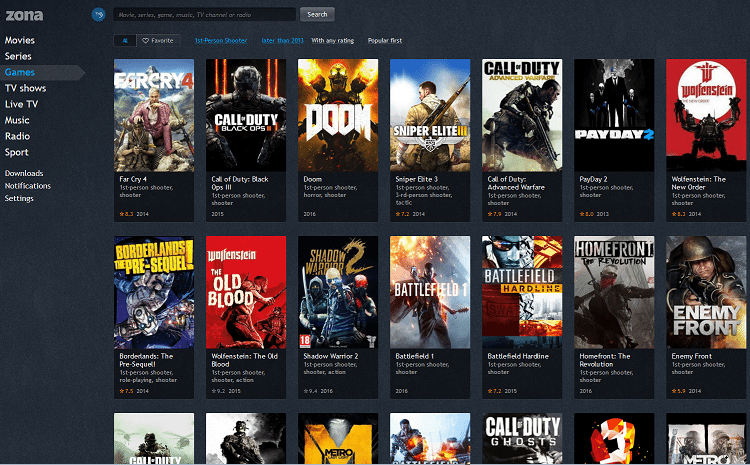Open Wolfenstein: The New Order cover
750x465 pixels.
pos(706,115)
